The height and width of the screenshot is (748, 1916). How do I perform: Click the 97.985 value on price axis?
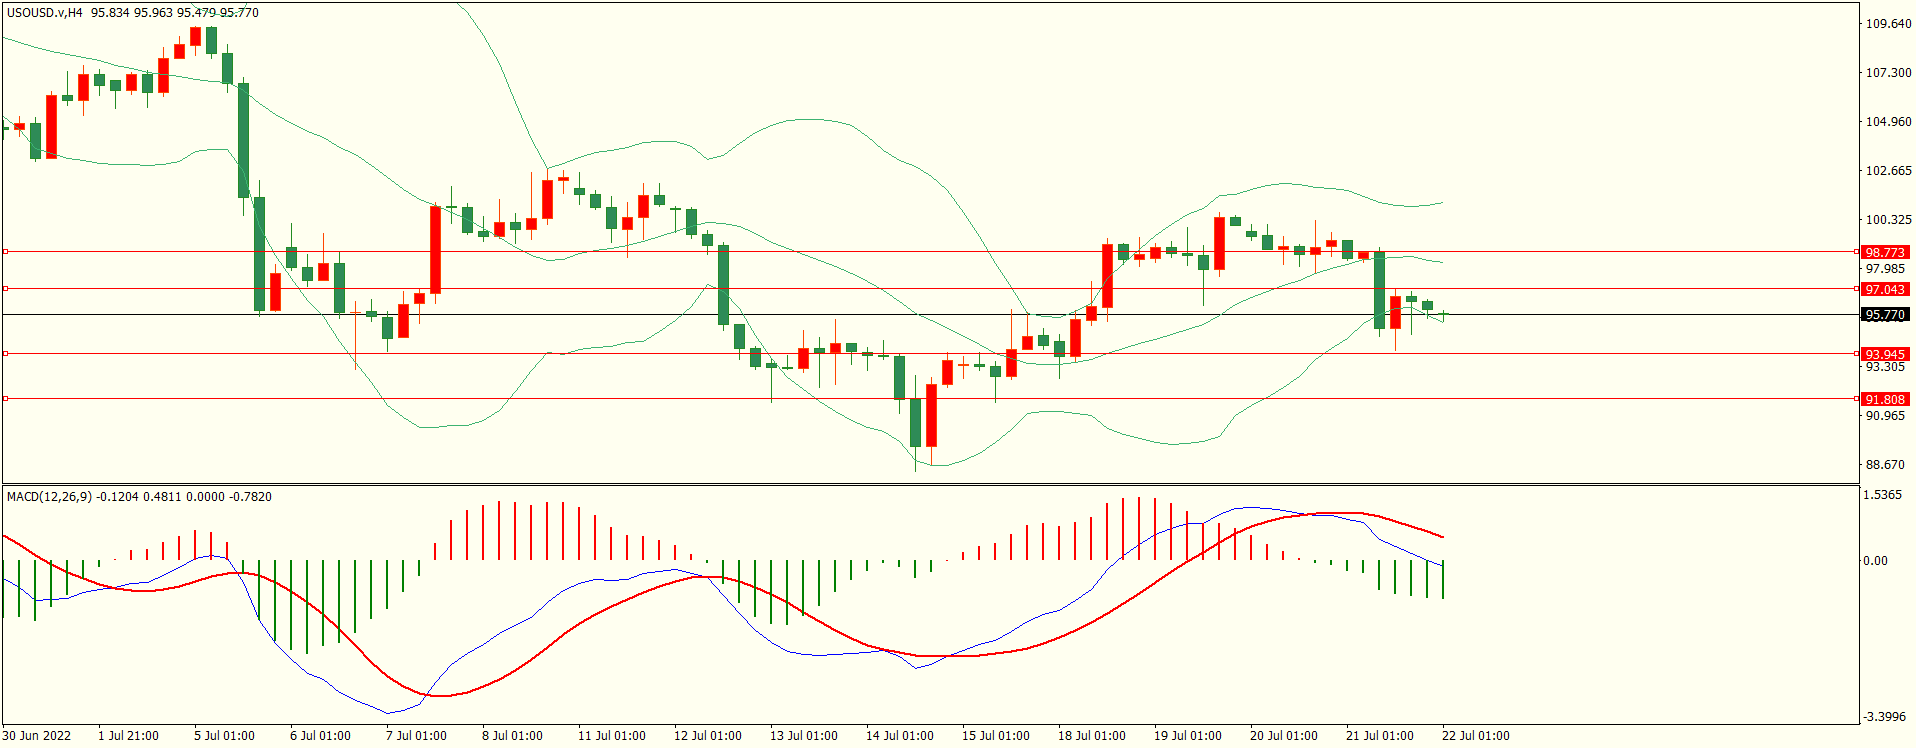(x=1886, y=269)
